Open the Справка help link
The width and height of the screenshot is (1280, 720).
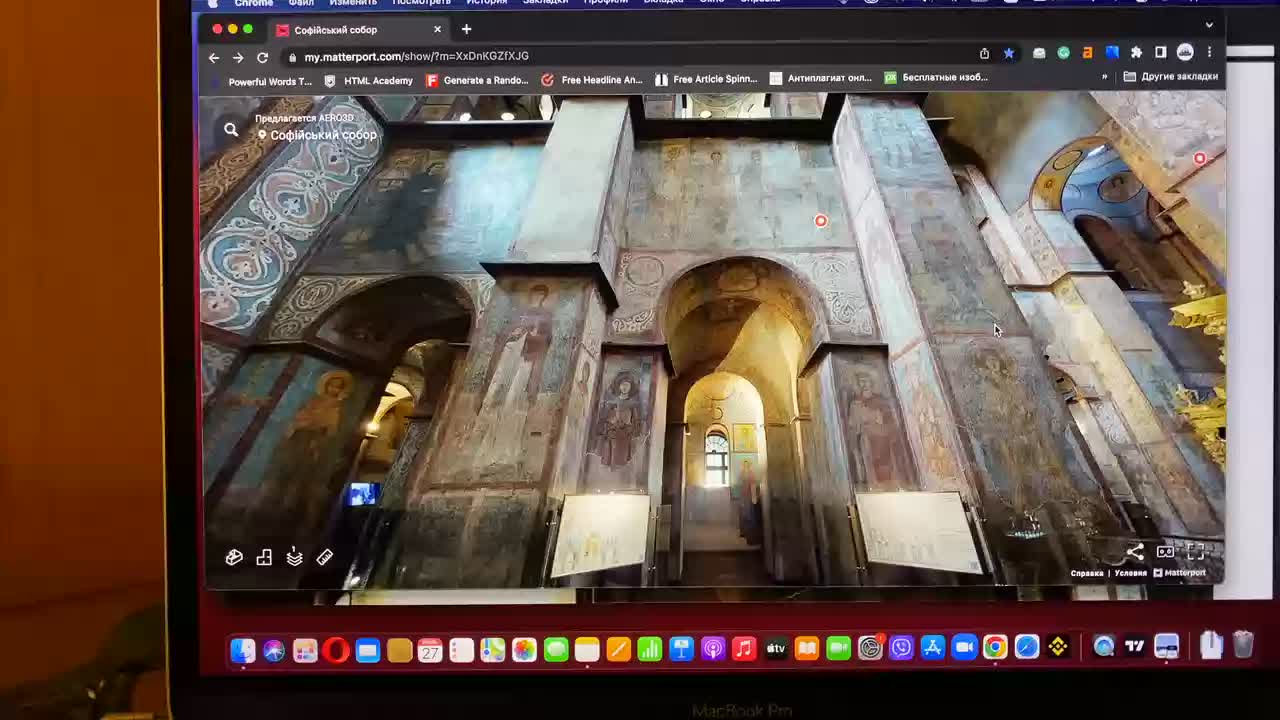coord(1087,573)
